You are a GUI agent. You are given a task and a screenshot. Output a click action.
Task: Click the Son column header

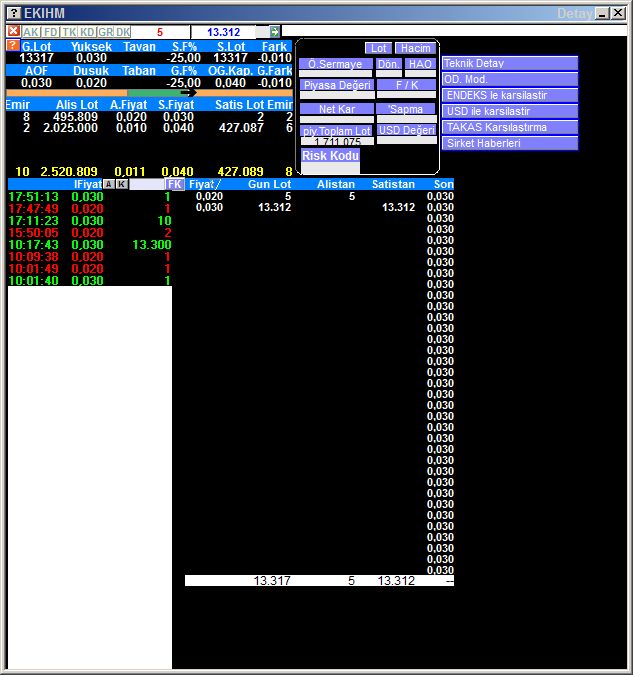coord(444,184)
